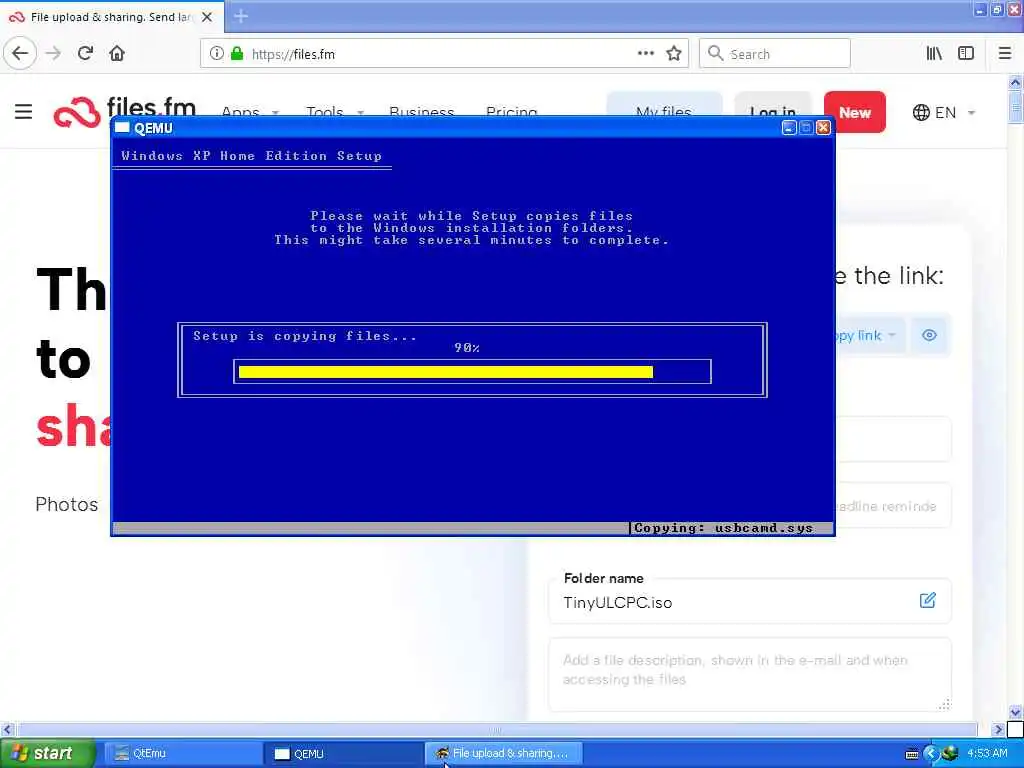Click the network globe tray icon
The height and width of the screenshot is (768, 1024).
tap(950, 754)
